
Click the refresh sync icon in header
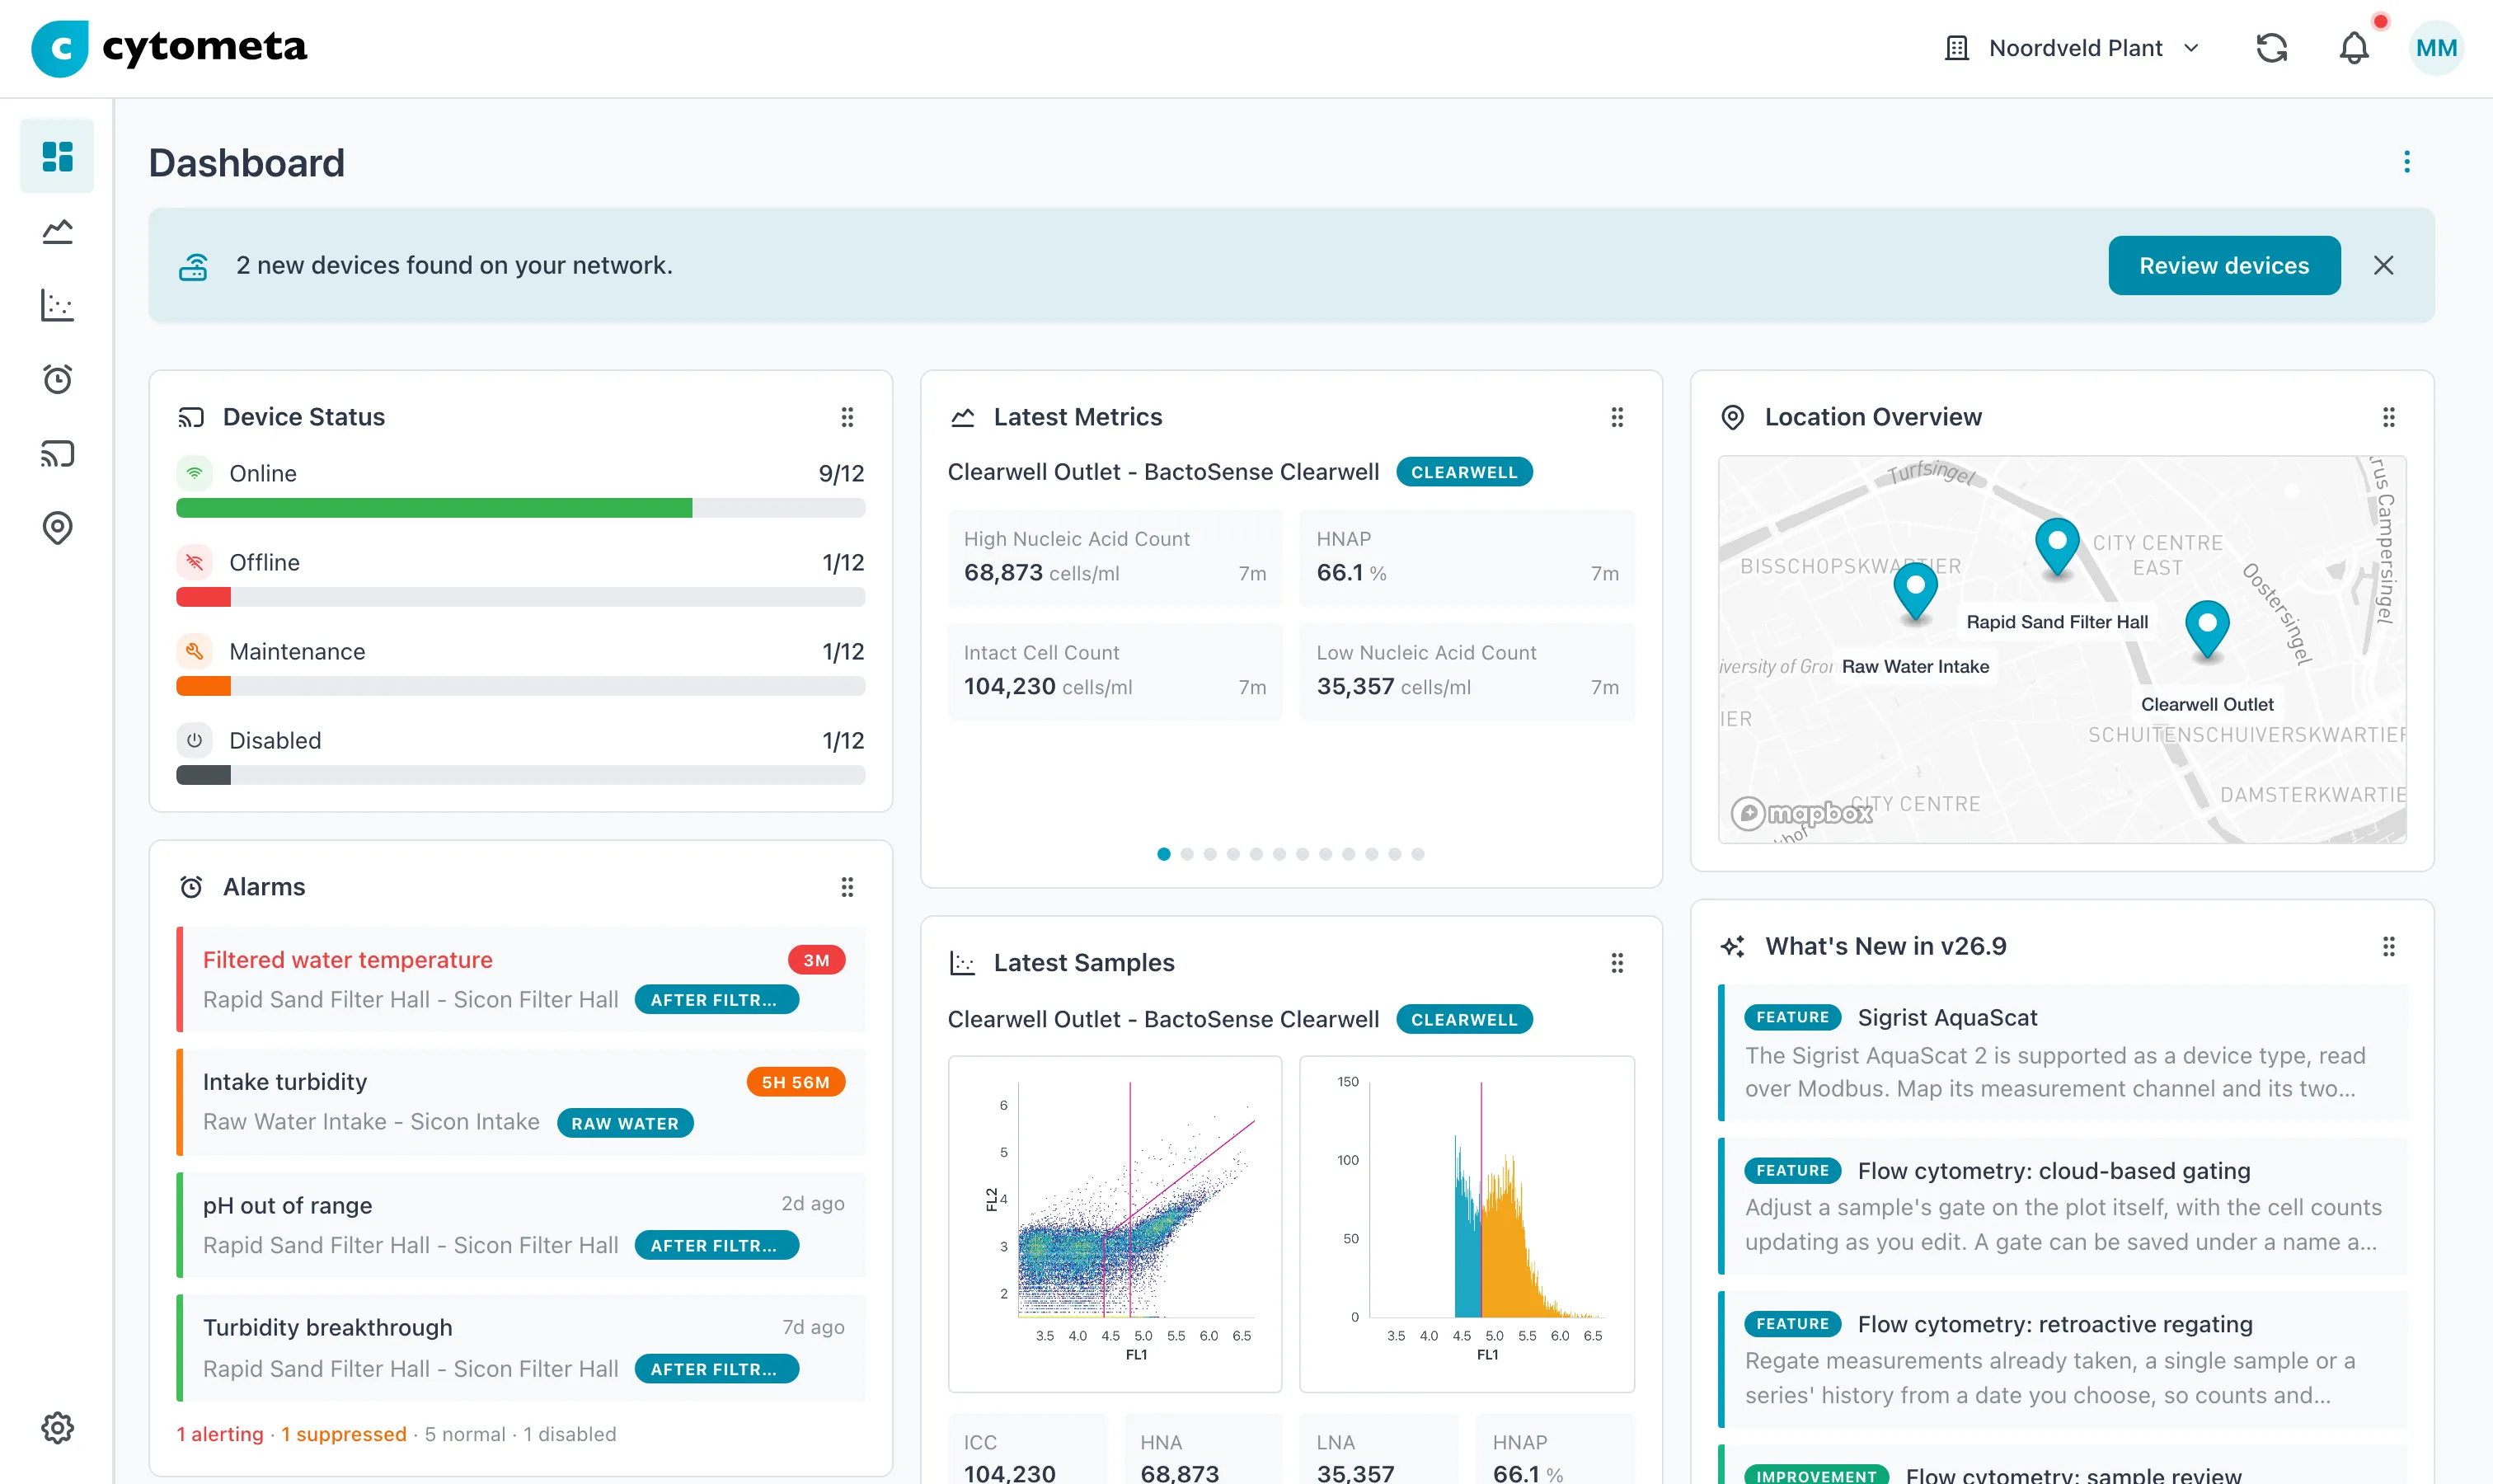[2271, 48]
